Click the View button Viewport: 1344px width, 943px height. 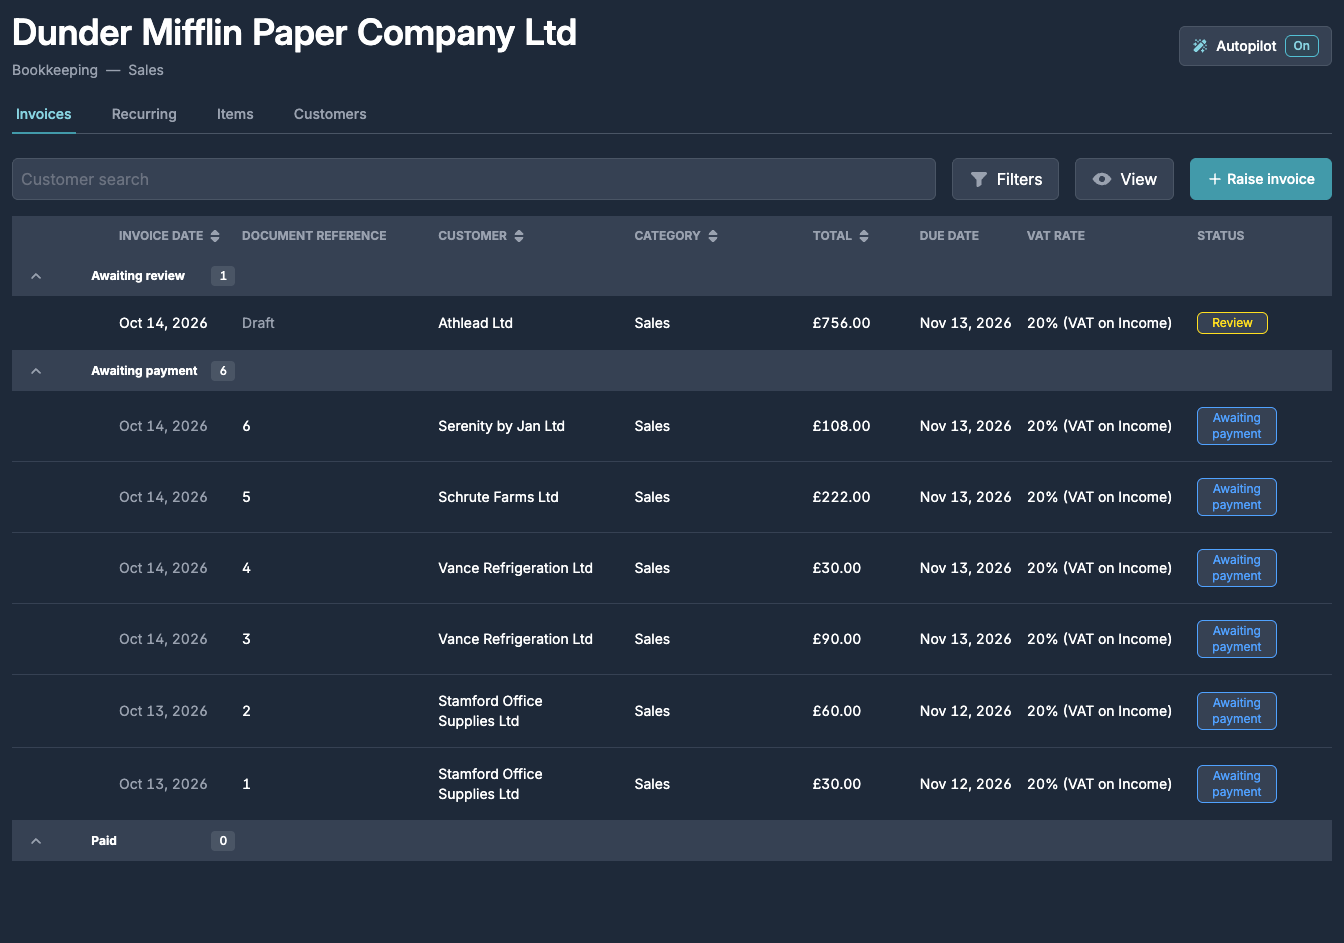pyautogui.click(x=1124, y=179)
